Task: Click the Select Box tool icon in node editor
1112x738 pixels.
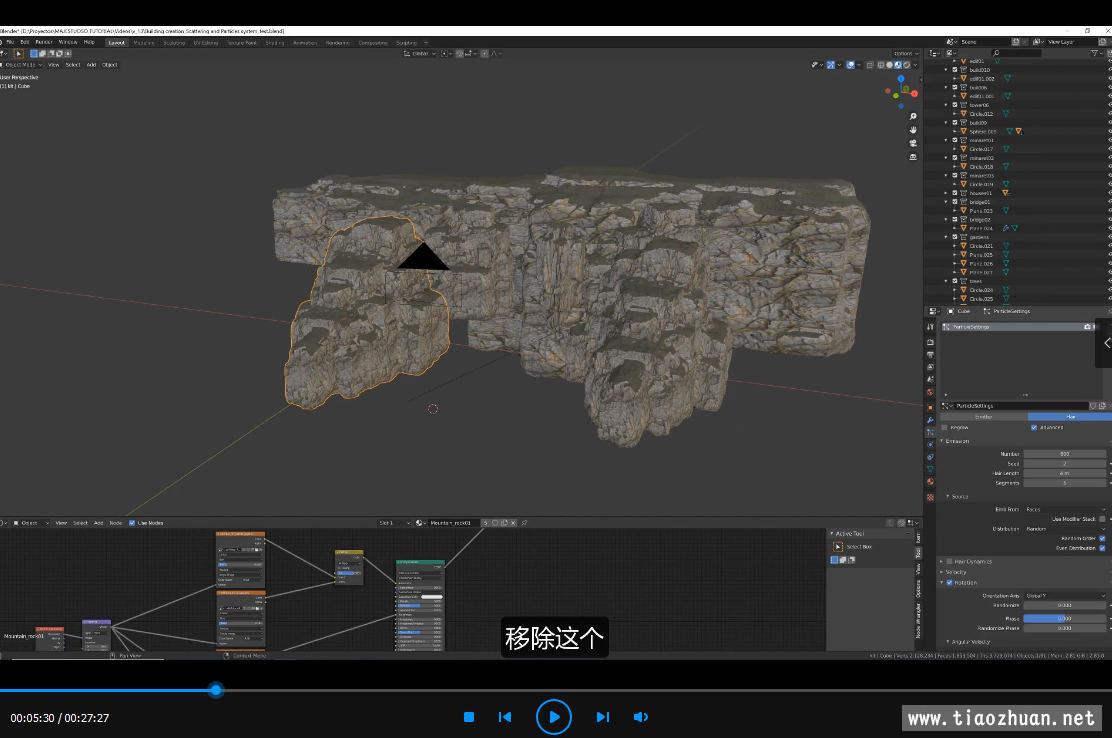Action: tap(838, 547)
